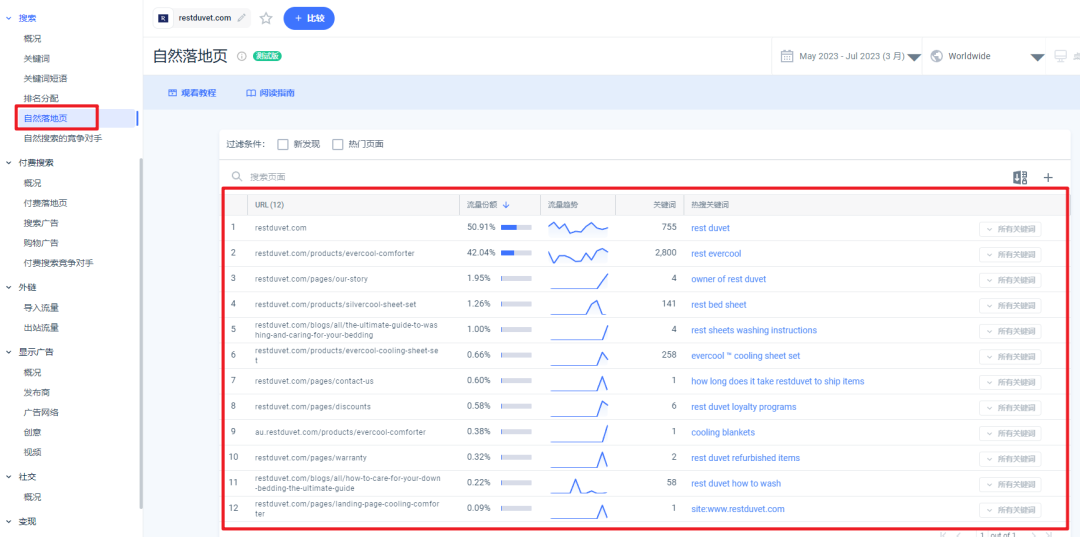The width and height of the screenshot is (1080, 537).
Task: Collapse the 付费搜索 sidebar section
Action: 8,163
